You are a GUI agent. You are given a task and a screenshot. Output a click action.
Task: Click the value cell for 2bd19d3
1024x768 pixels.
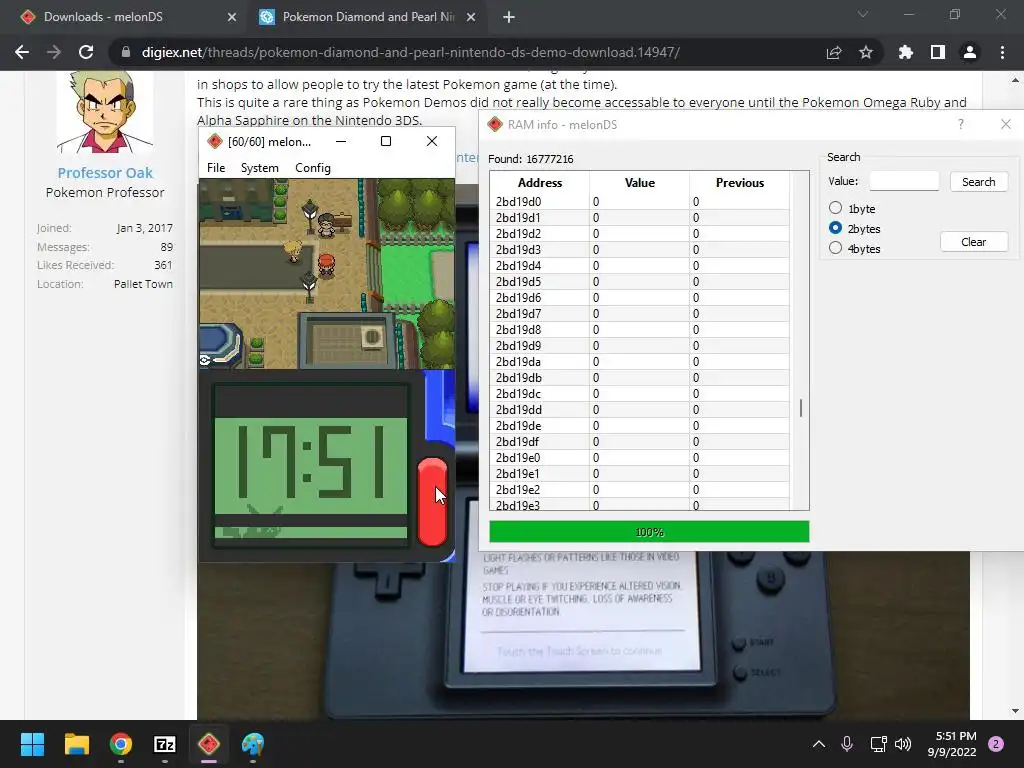click(x=639, y=249)
